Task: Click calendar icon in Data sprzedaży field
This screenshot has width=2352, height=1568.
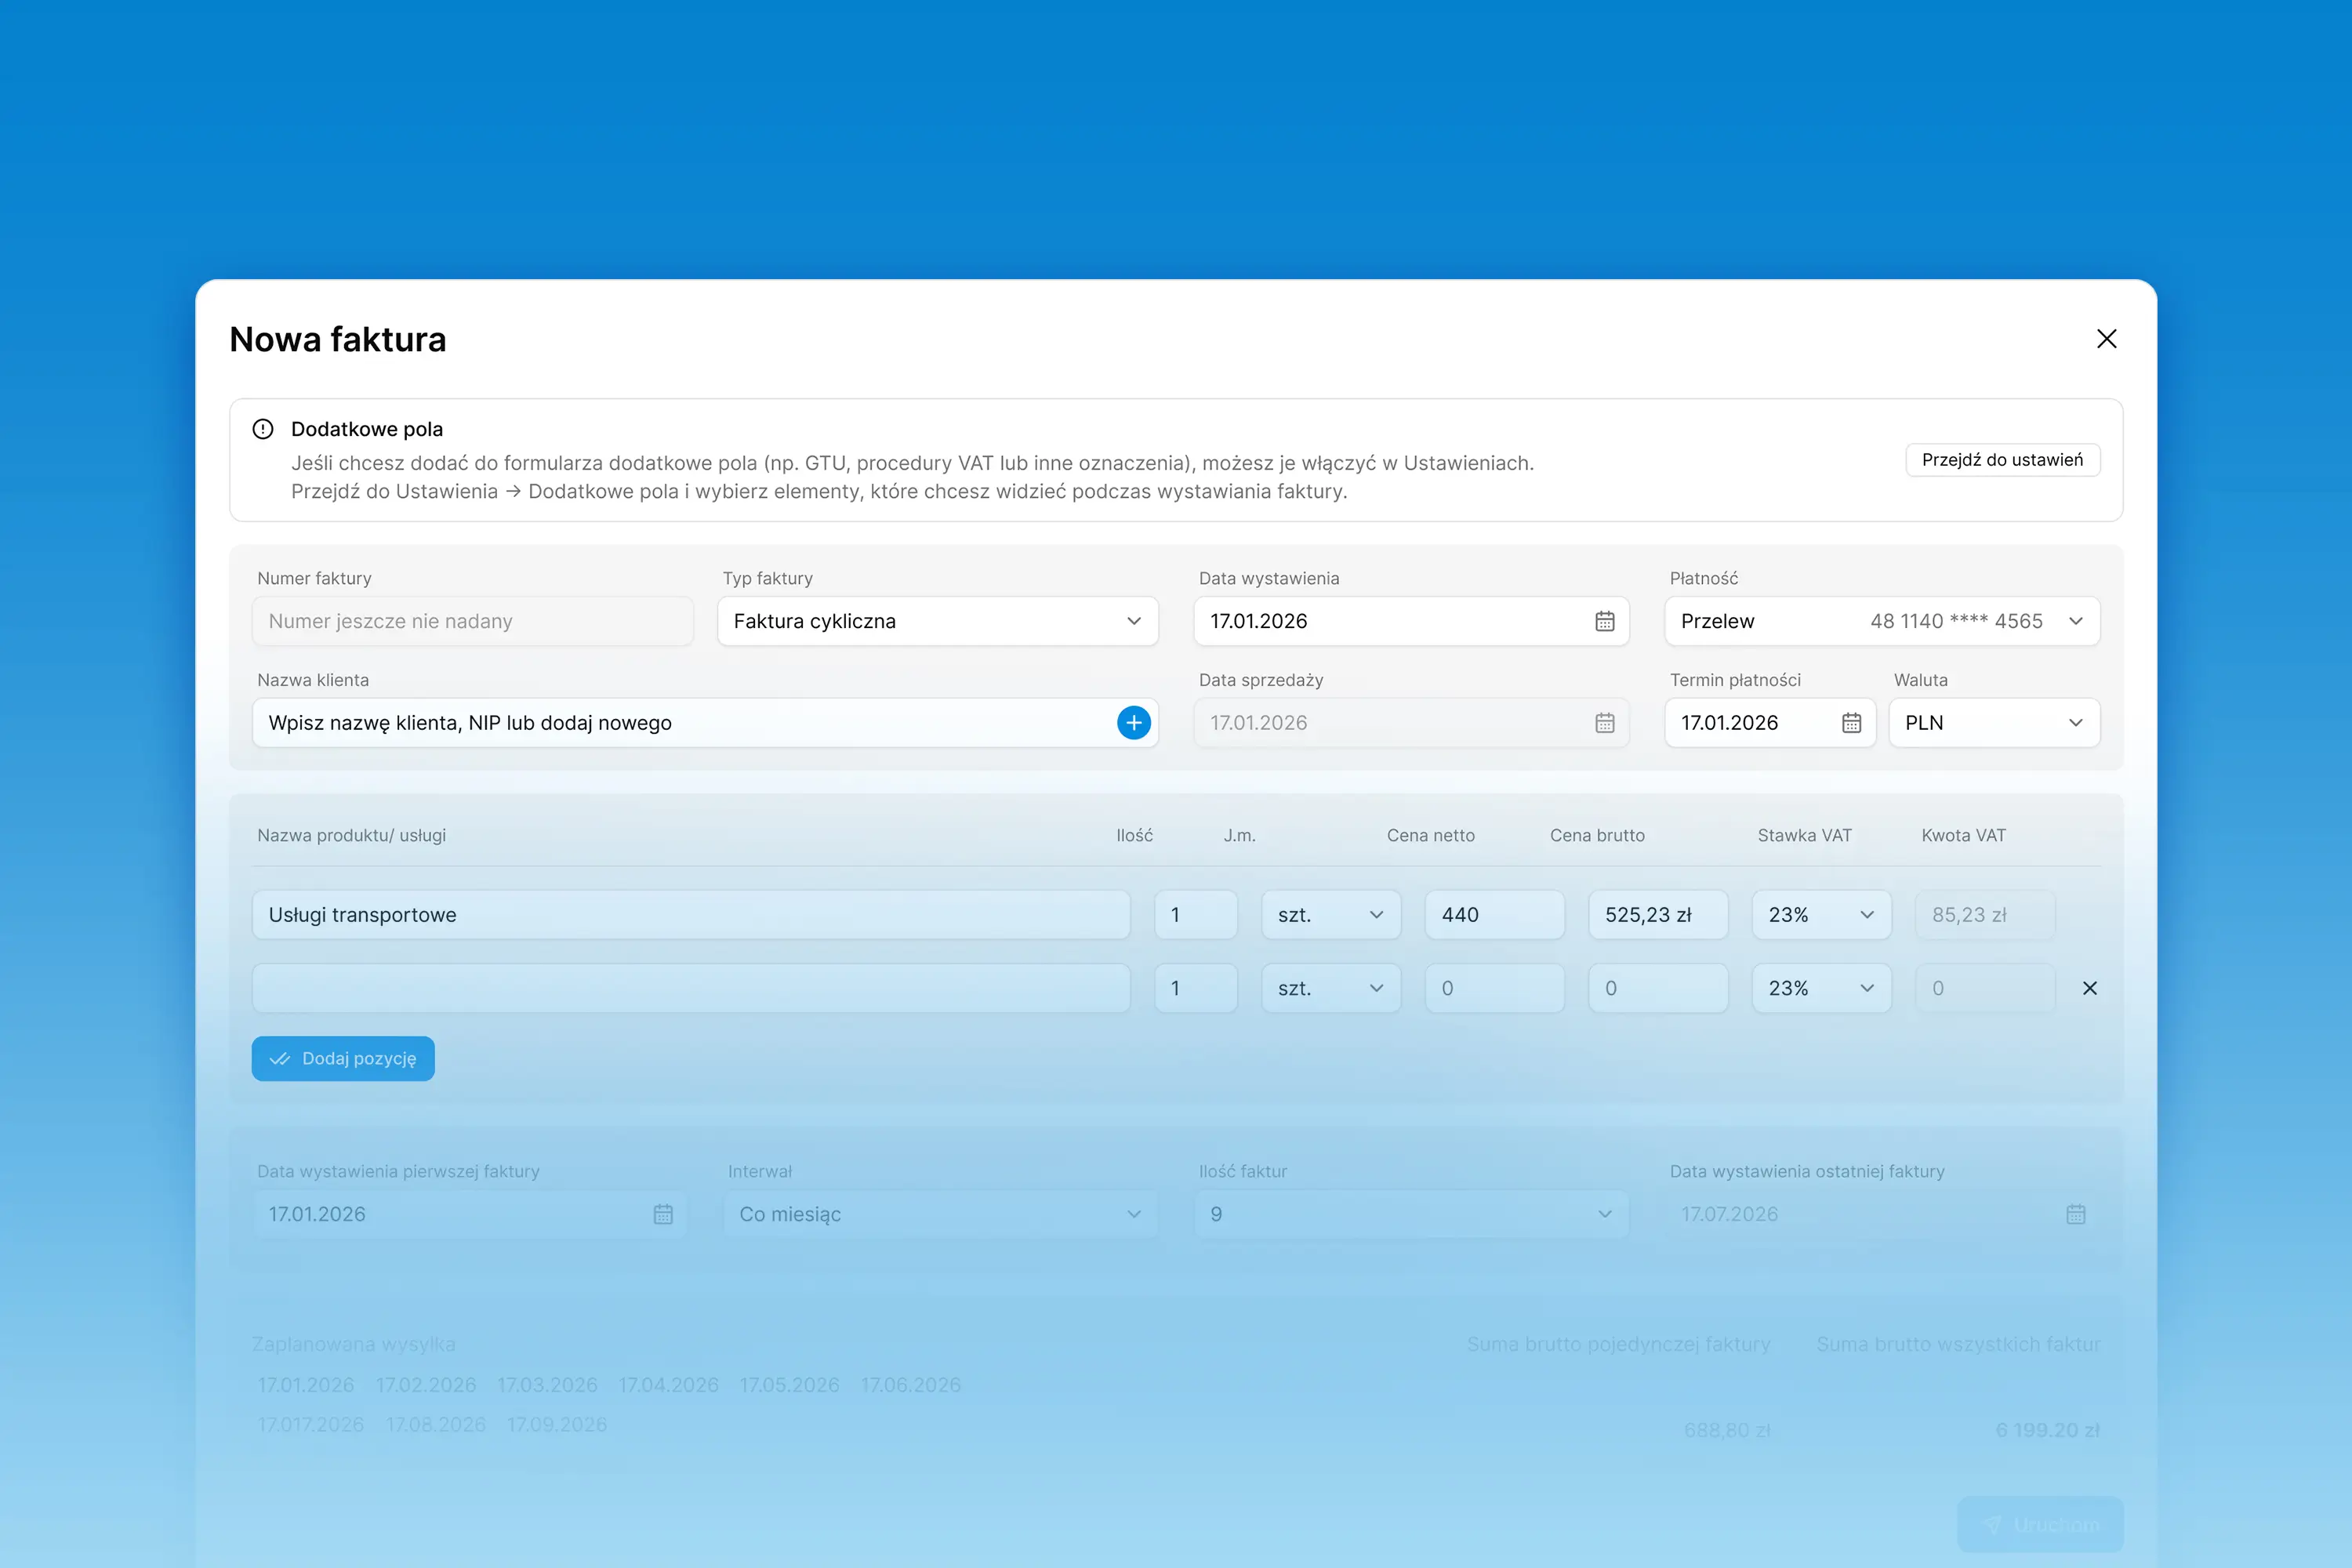Action: [1604, 723]
